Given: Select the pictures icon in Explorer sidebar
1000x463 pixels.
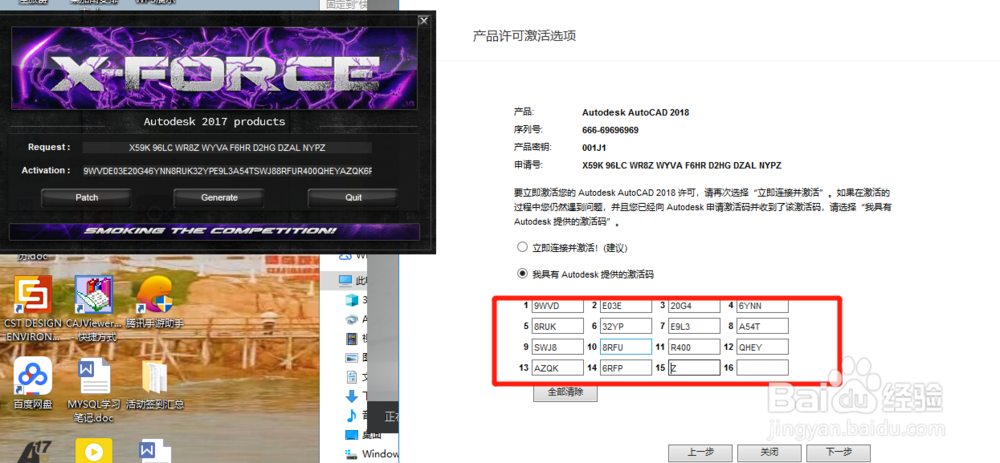Looking at the screenshot, I should pos(351,358).
